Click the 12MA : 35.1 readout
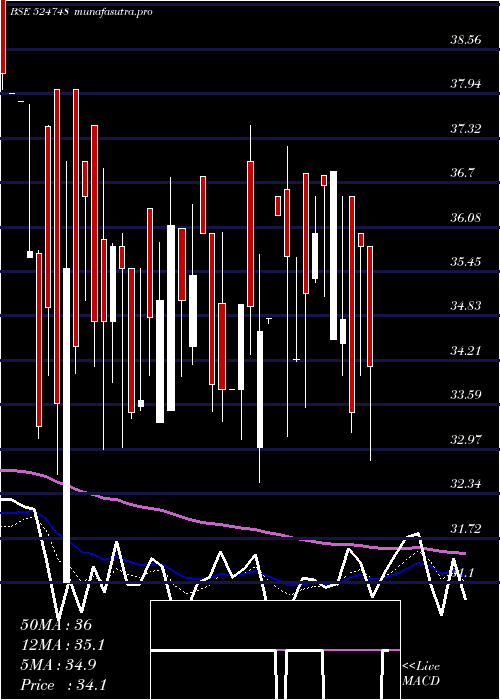The height and width of the screenshot is (700, 500). 62,645
